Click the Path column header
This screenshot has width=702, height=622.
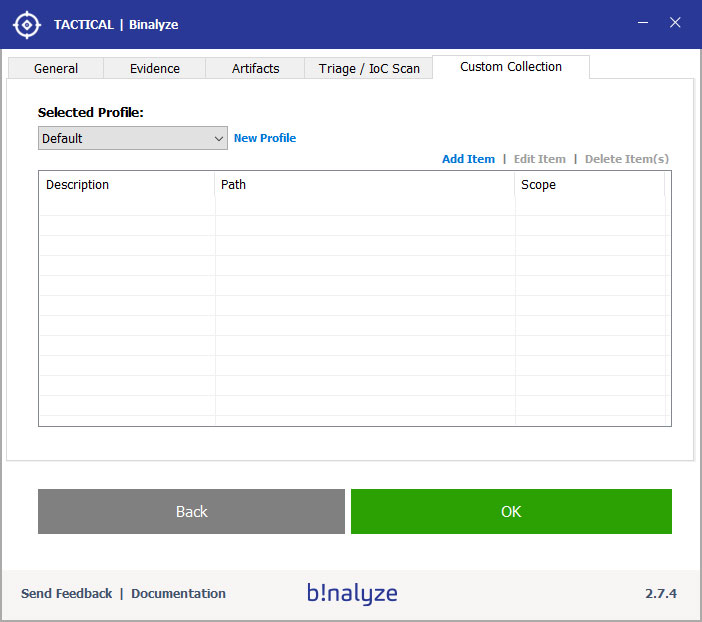(x=365, y=184)
